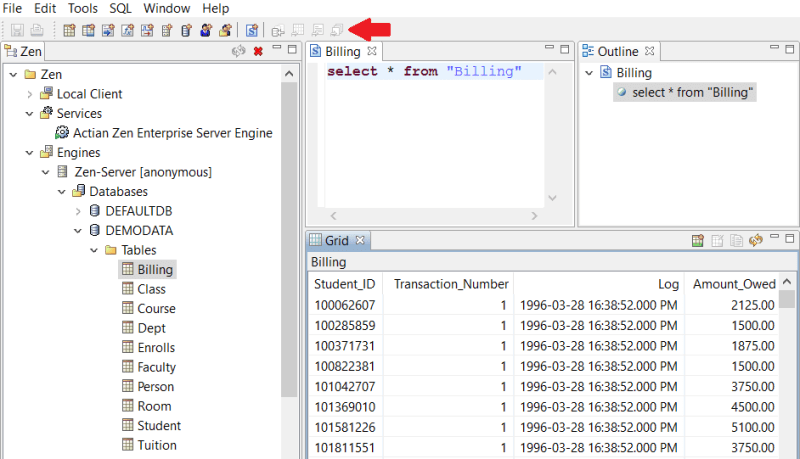
Task: Collapse the DEMODATA database
Action: coord(78,231)
